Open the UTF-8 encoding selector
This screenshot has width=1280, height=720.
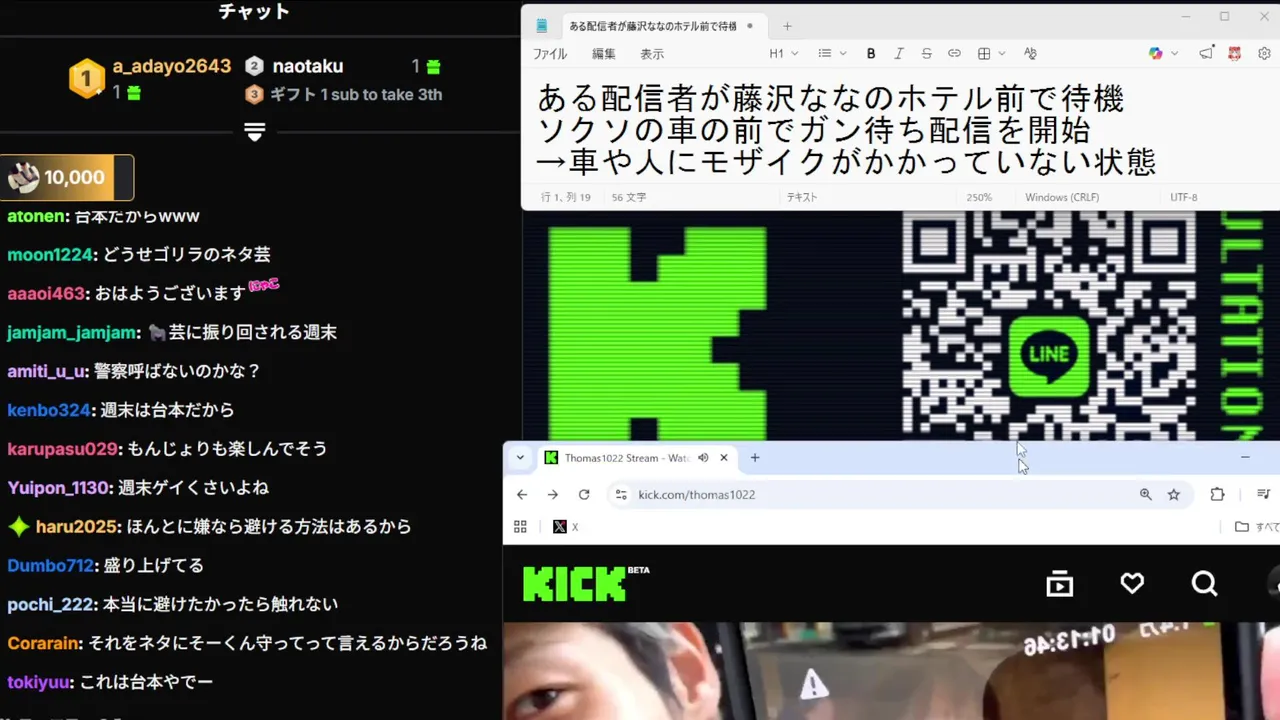(1183, 197)
